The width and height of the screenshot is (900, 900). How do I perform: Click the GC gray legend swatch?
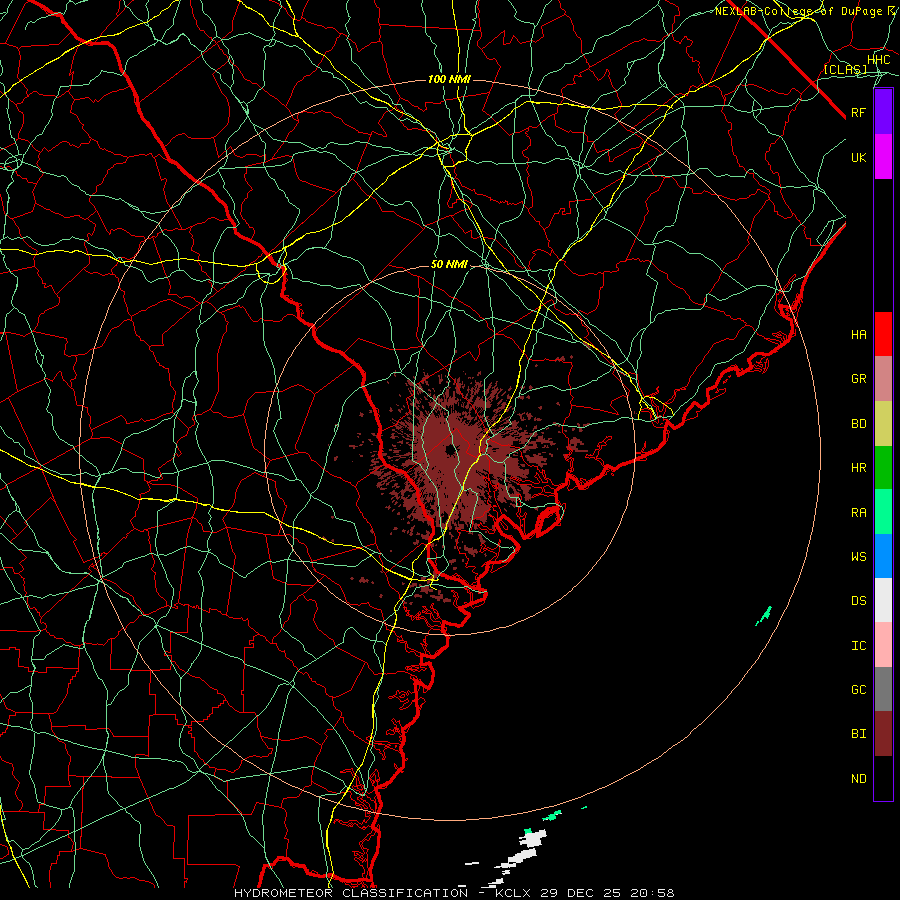coord(883,689)
